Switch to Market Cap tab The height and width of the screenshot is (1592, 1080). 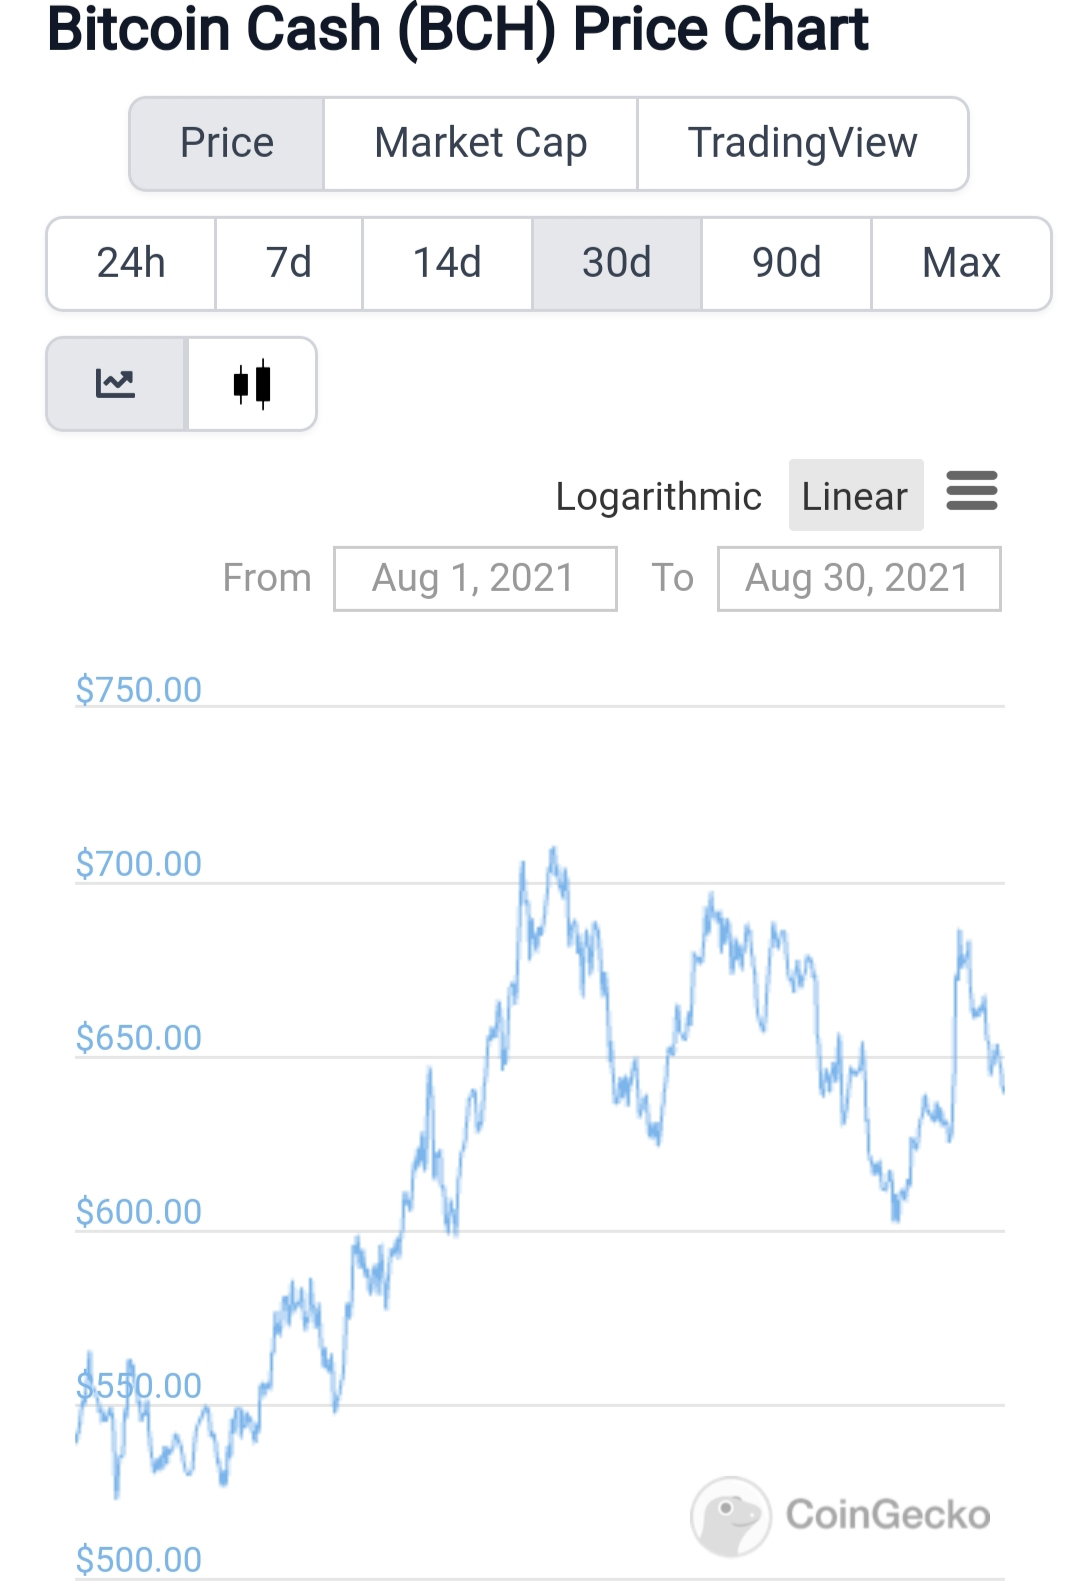click(x=480, y=143)
